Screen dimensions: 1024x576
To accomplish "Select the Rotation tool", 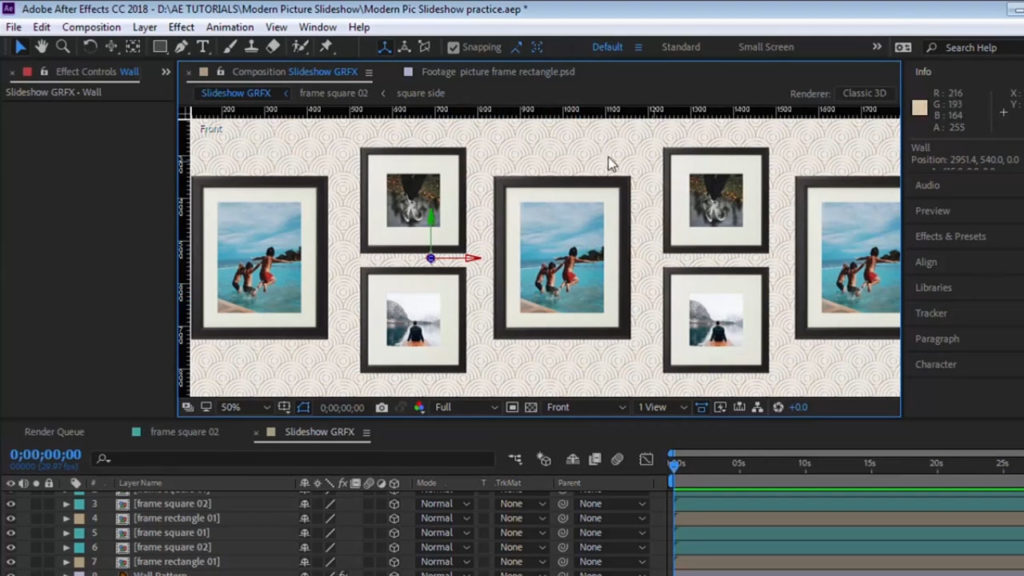I will (90, 47).
